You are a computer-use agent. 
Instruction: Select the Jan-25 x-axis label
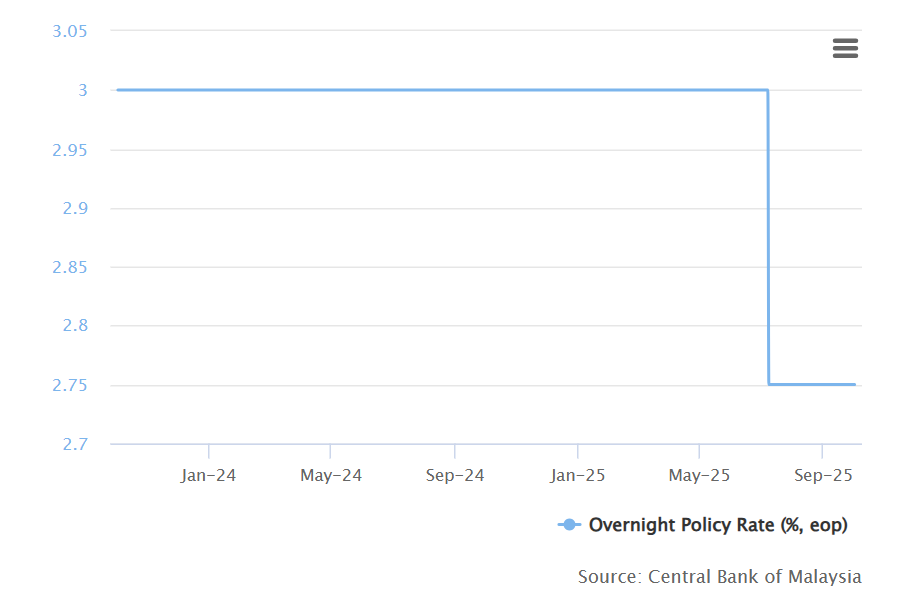pos(577,476)
